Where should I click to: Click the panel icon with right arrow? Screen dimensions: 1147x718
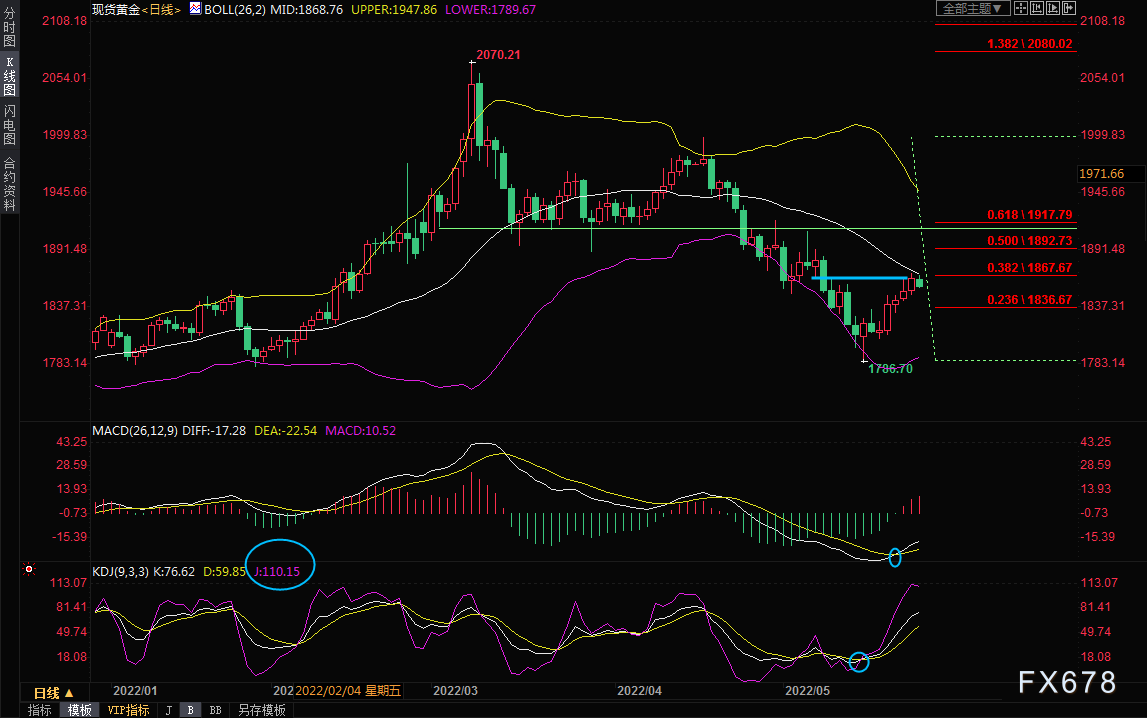click(x=1069, y=8)
